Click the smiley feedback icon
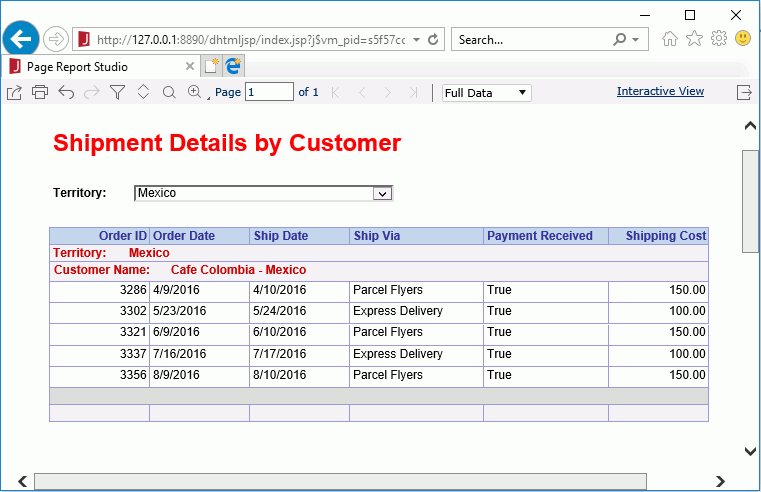The height and width of the screenshot is (492, 761). click(743, 38)
